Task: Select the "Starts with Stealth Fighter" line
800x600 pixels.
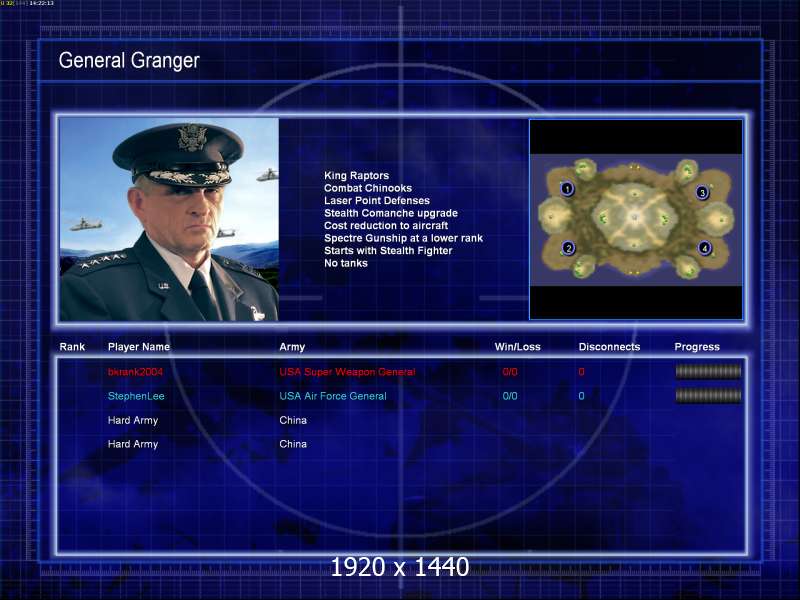Action: coord(388,251)
